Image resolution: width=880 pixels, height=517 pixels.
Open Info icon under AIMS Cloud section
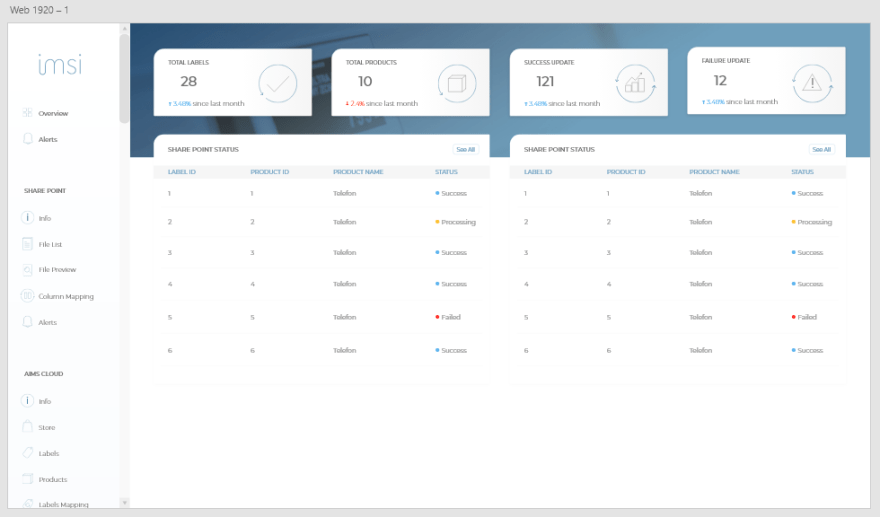tap(28, 401)
